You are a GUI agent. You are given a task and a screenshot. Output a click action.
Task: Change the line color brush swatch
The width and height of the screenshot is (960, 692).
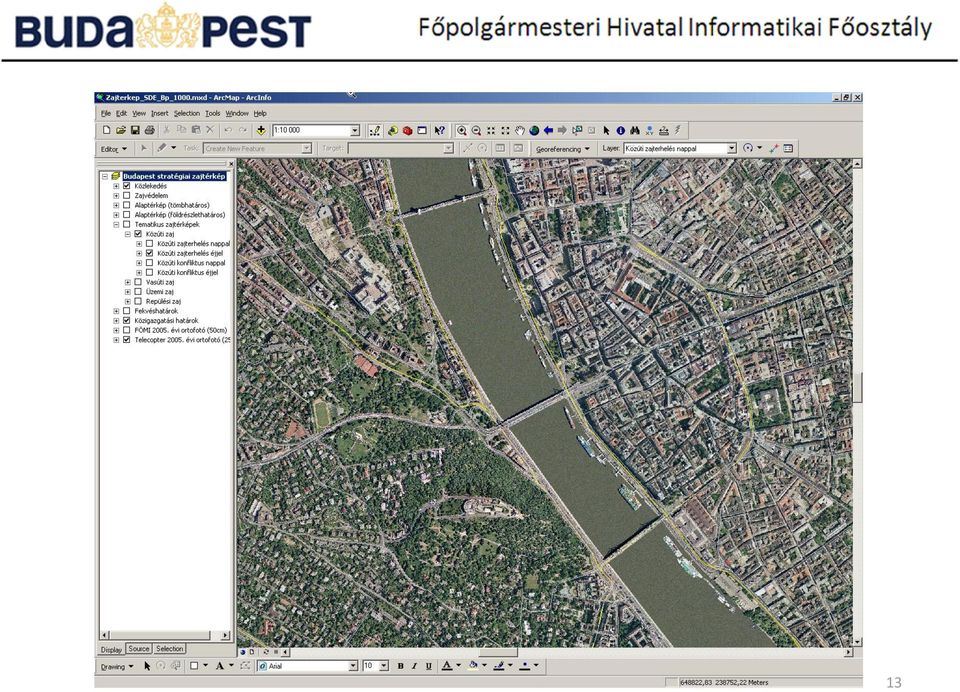[498, 666]
